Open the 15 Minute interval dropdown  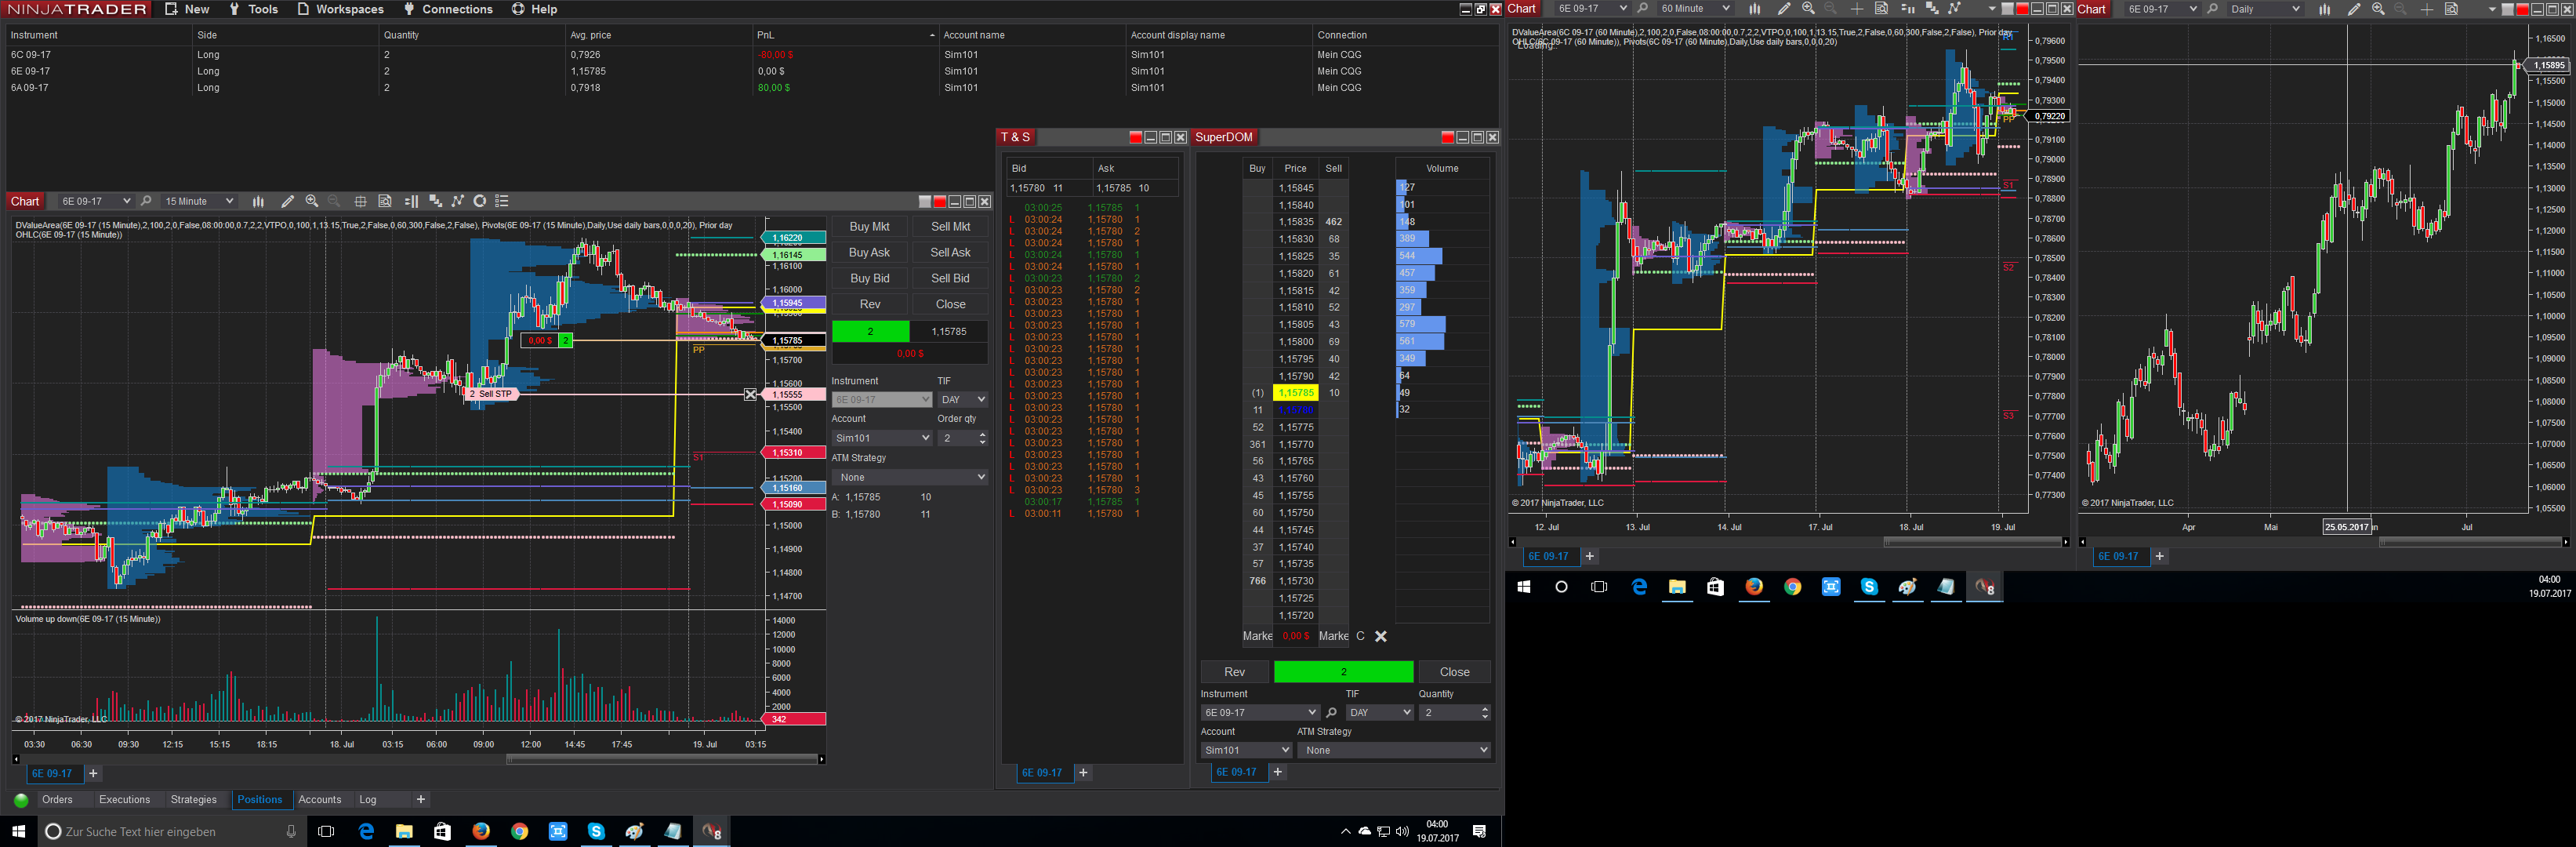pos(198,201)
